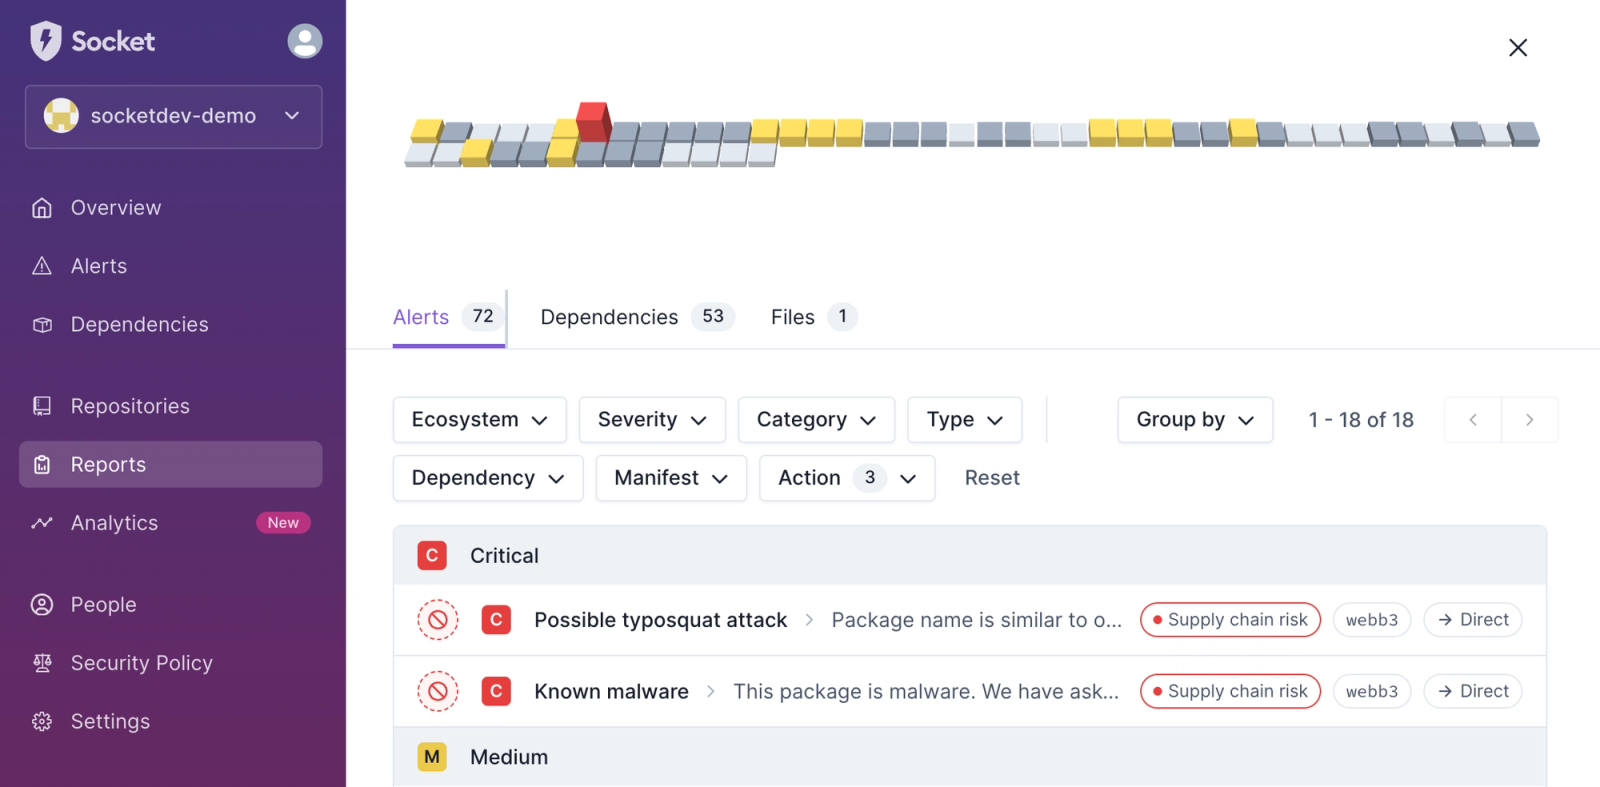Open the Action filter dropdown
The image size is (1600, 787).
[846, 478]
